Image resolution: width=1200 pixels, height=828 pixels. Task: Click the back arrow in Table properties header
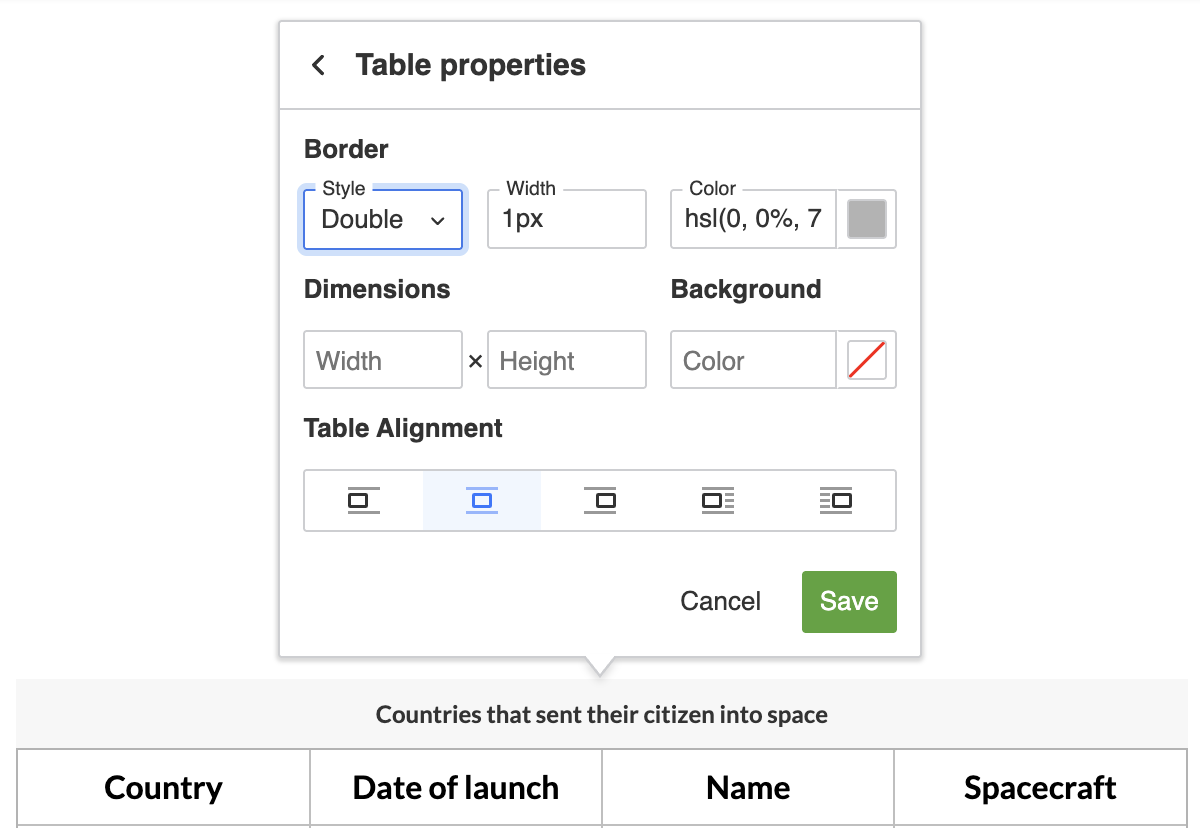317,64
